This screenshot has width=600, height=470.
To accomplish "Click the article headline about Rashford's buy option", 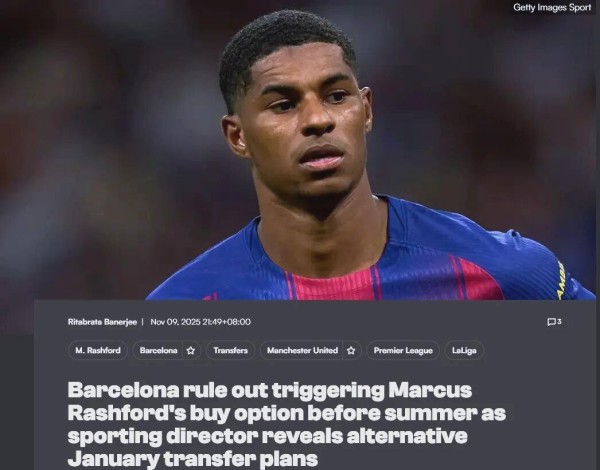I will click(287, 424).
